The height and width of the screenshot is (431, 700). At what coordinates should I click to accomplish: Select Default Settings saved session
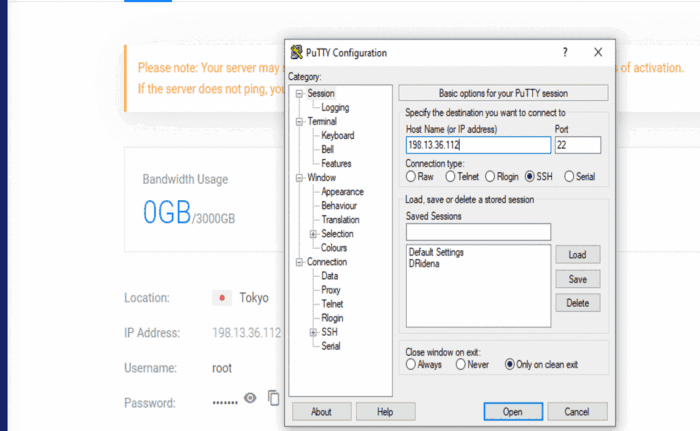pos(436,252)
